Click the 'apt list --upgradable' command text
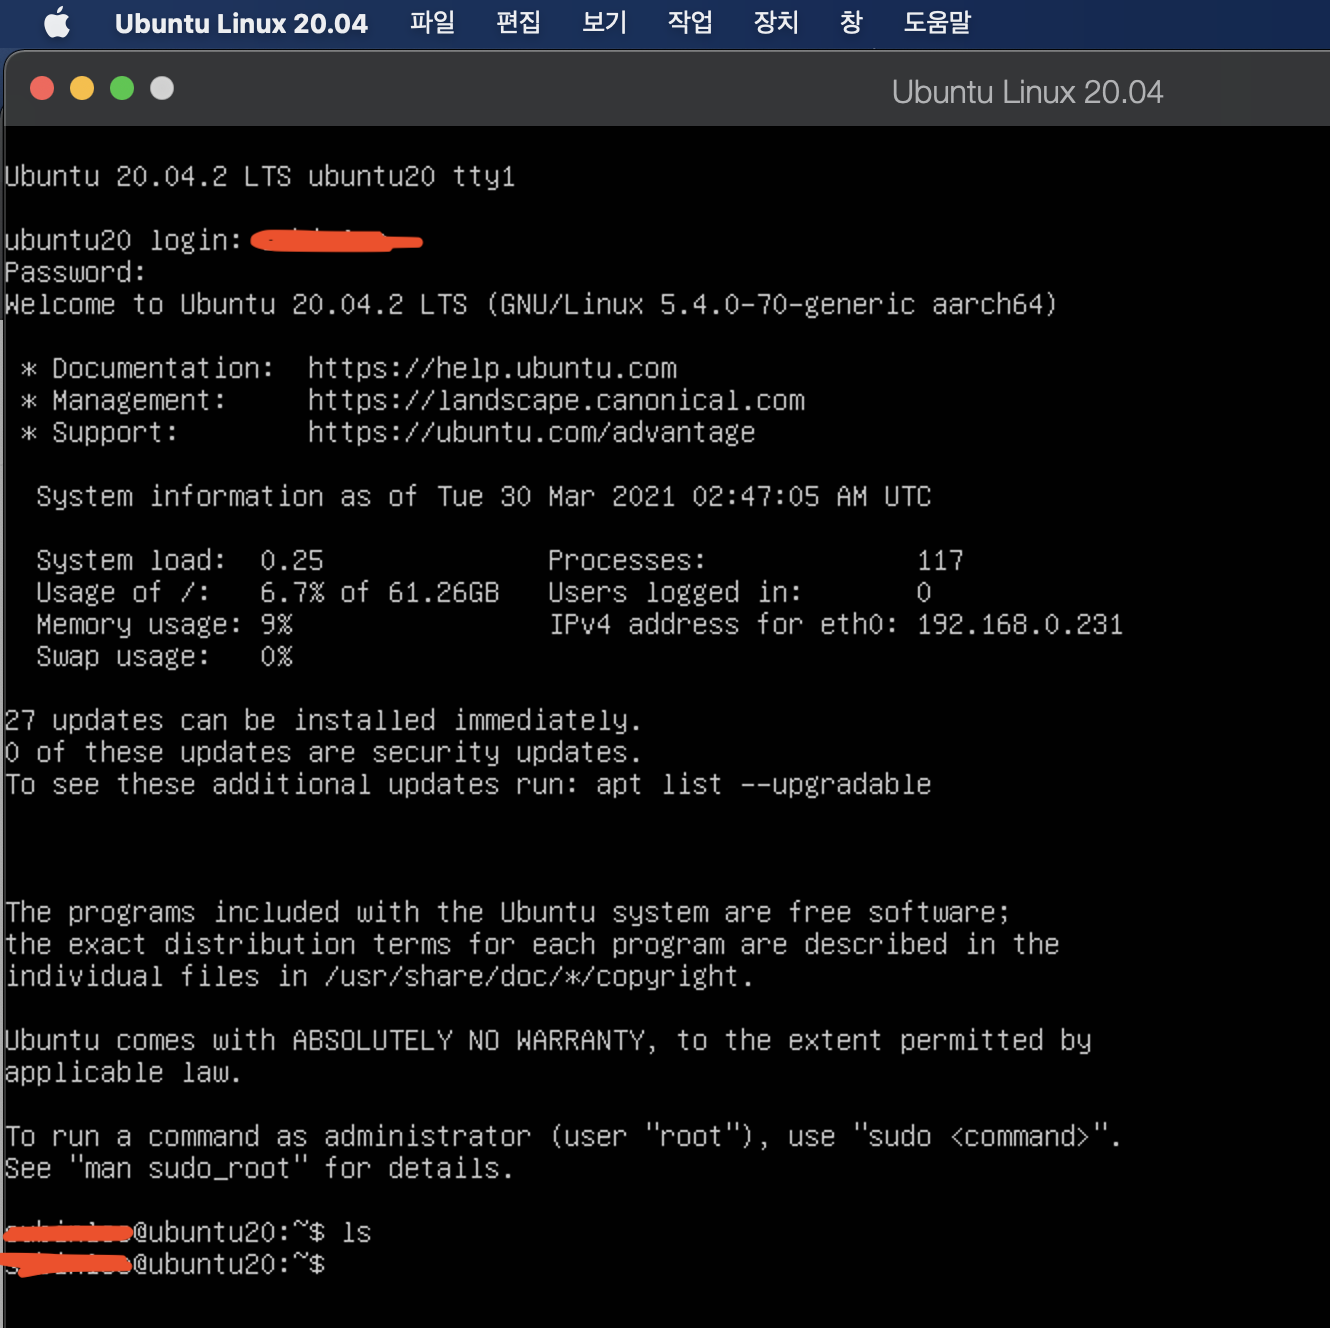Image resolution: width=1330 pixels, height=1328 pixels. click(763, 785)
